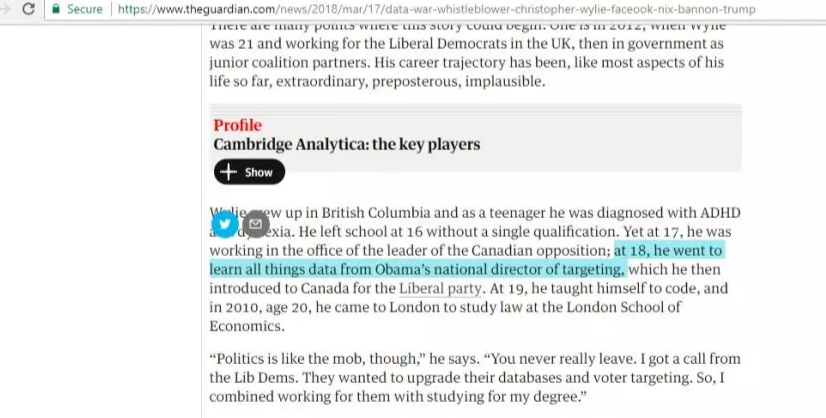Expand the key players profile with Show

pyautogui.click(x=249, y=172)
